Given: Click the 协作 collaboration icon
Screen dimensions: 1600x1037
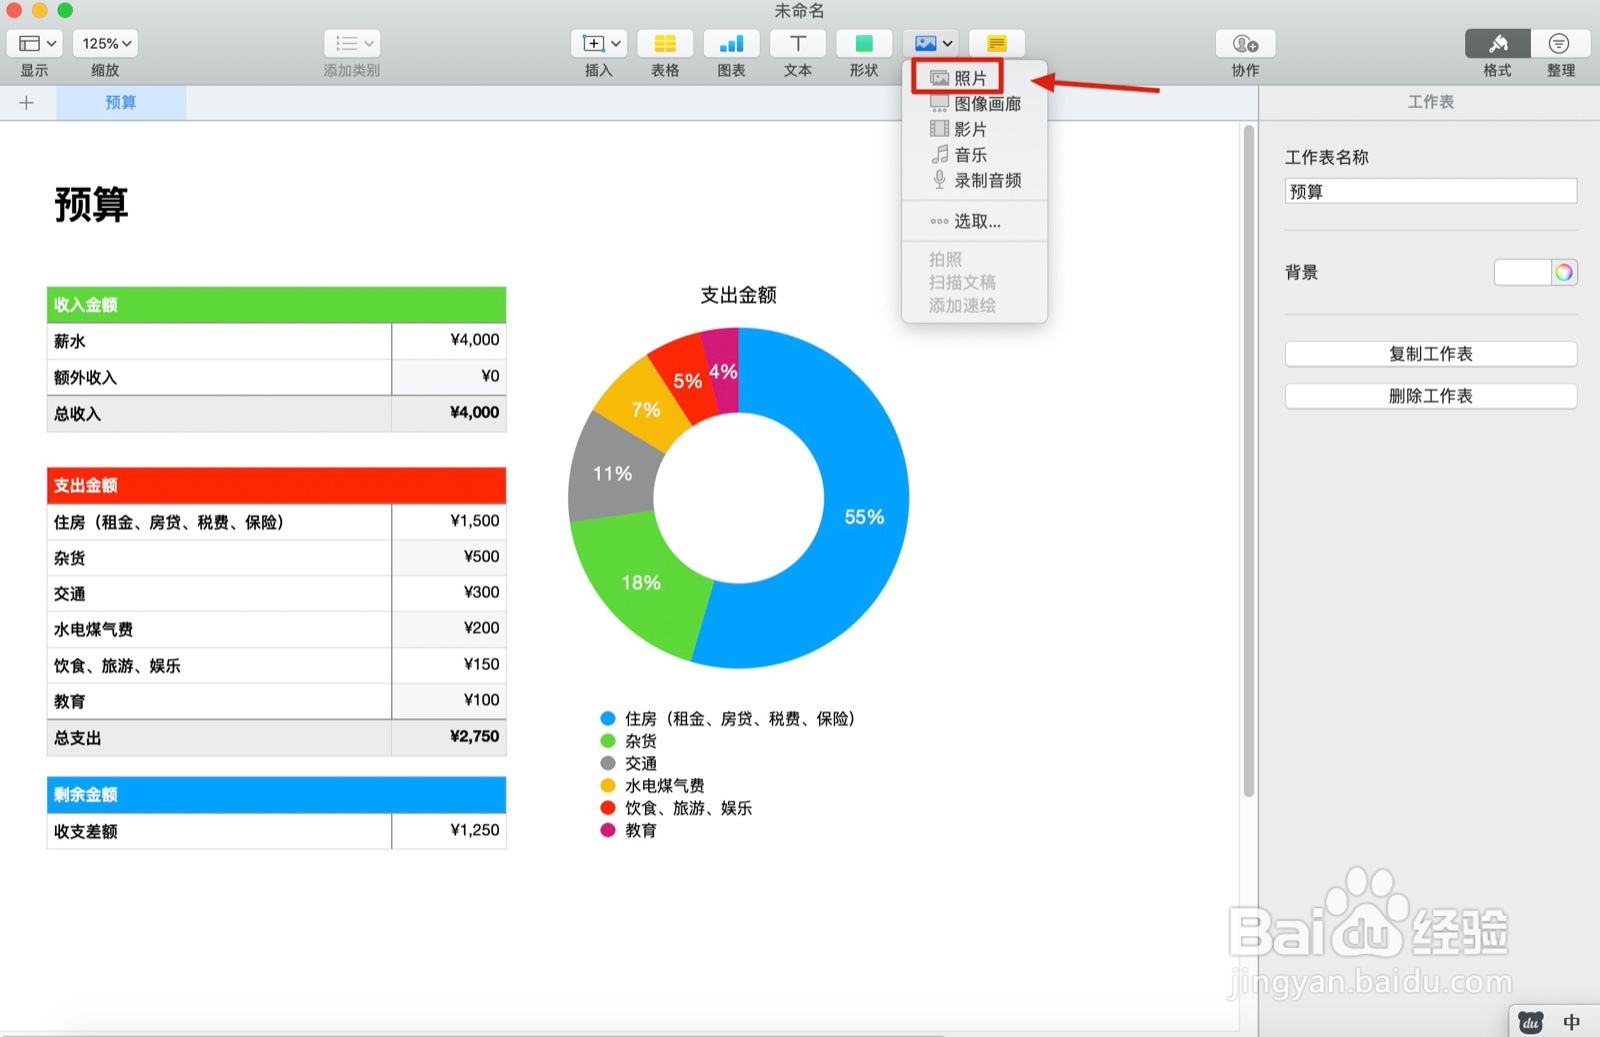Looking at the screenshot, I should [1243, 43].
